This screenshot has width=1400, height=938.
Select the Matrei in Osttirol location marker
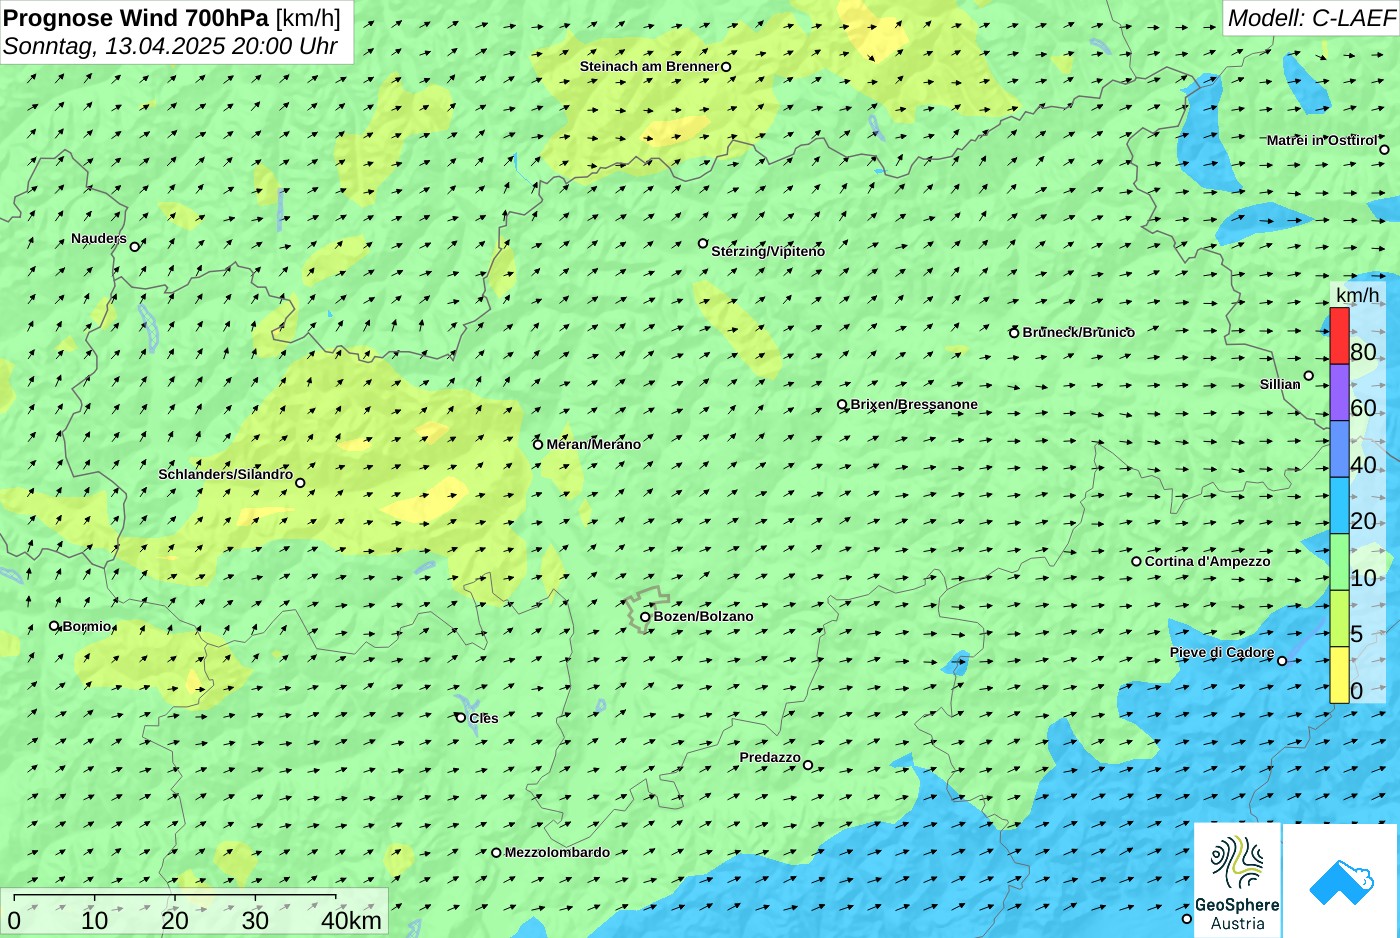click(1384, 150)
